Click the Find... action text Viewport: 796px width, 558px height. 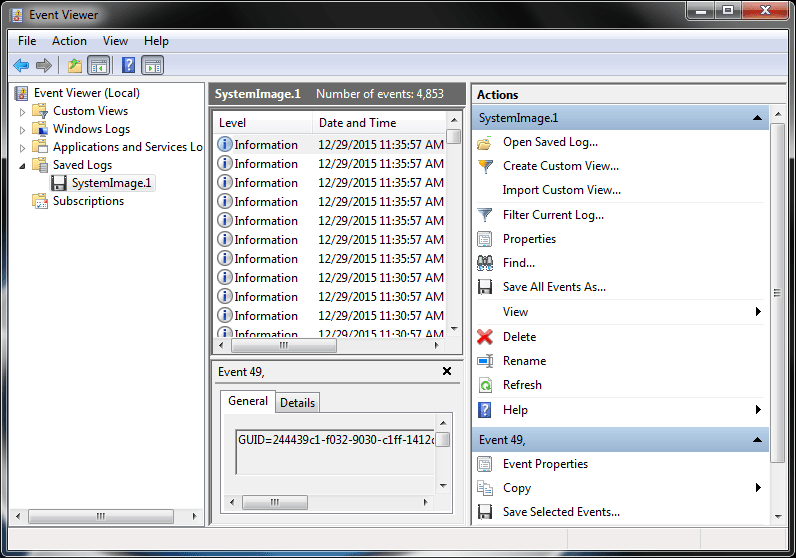point(518,263)
